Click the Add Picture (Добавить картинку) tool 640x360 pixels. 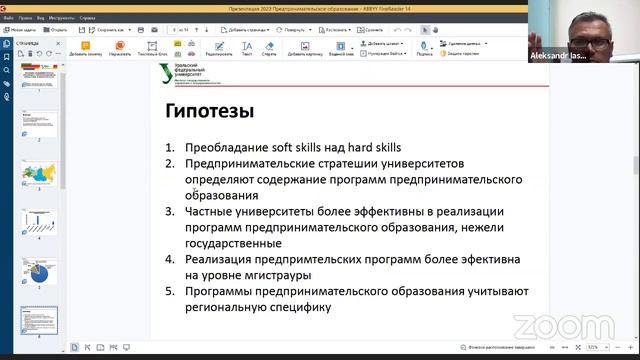305,48
